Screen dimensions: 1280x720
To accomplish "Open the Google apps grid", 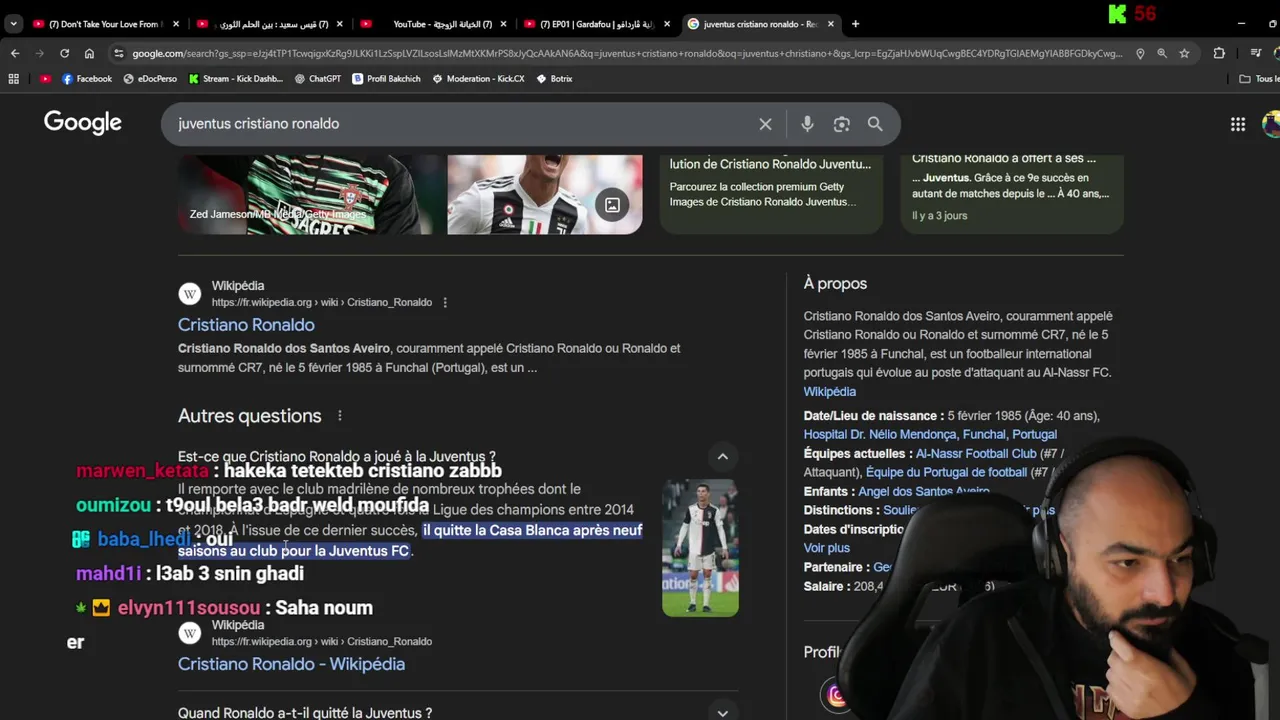I will pyautogui.click(x=1238, y=124).
